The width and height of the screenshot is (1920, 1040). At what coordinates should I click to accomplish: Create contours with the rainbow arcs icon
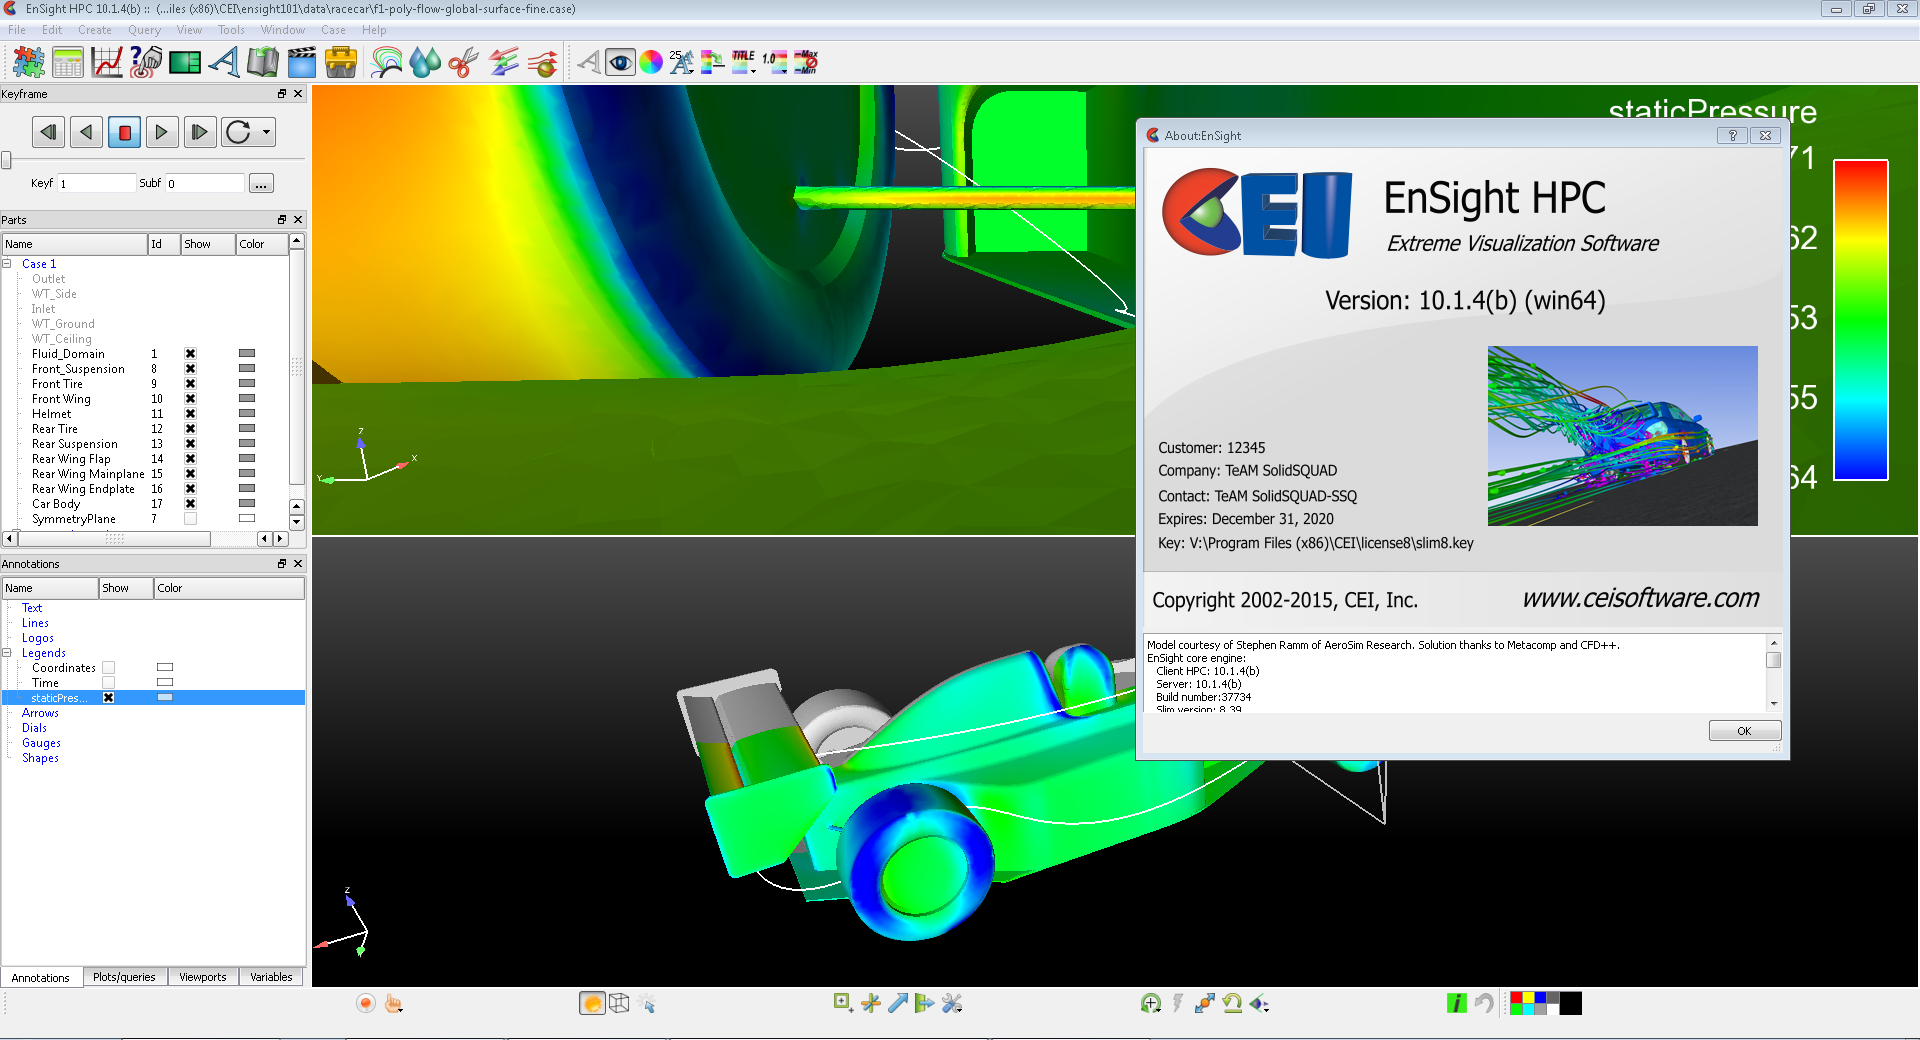[387, 62]
